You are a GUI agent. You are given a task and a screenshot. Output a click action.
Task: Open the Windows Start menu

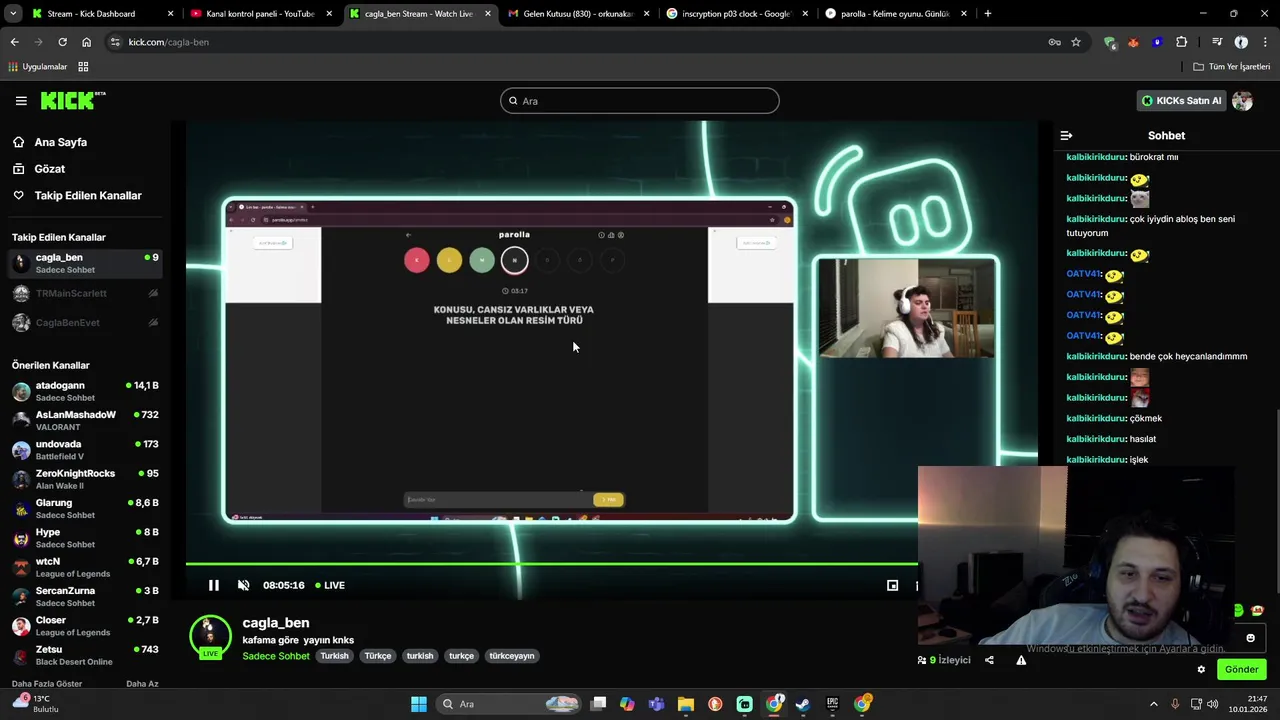tap(419, 704)
